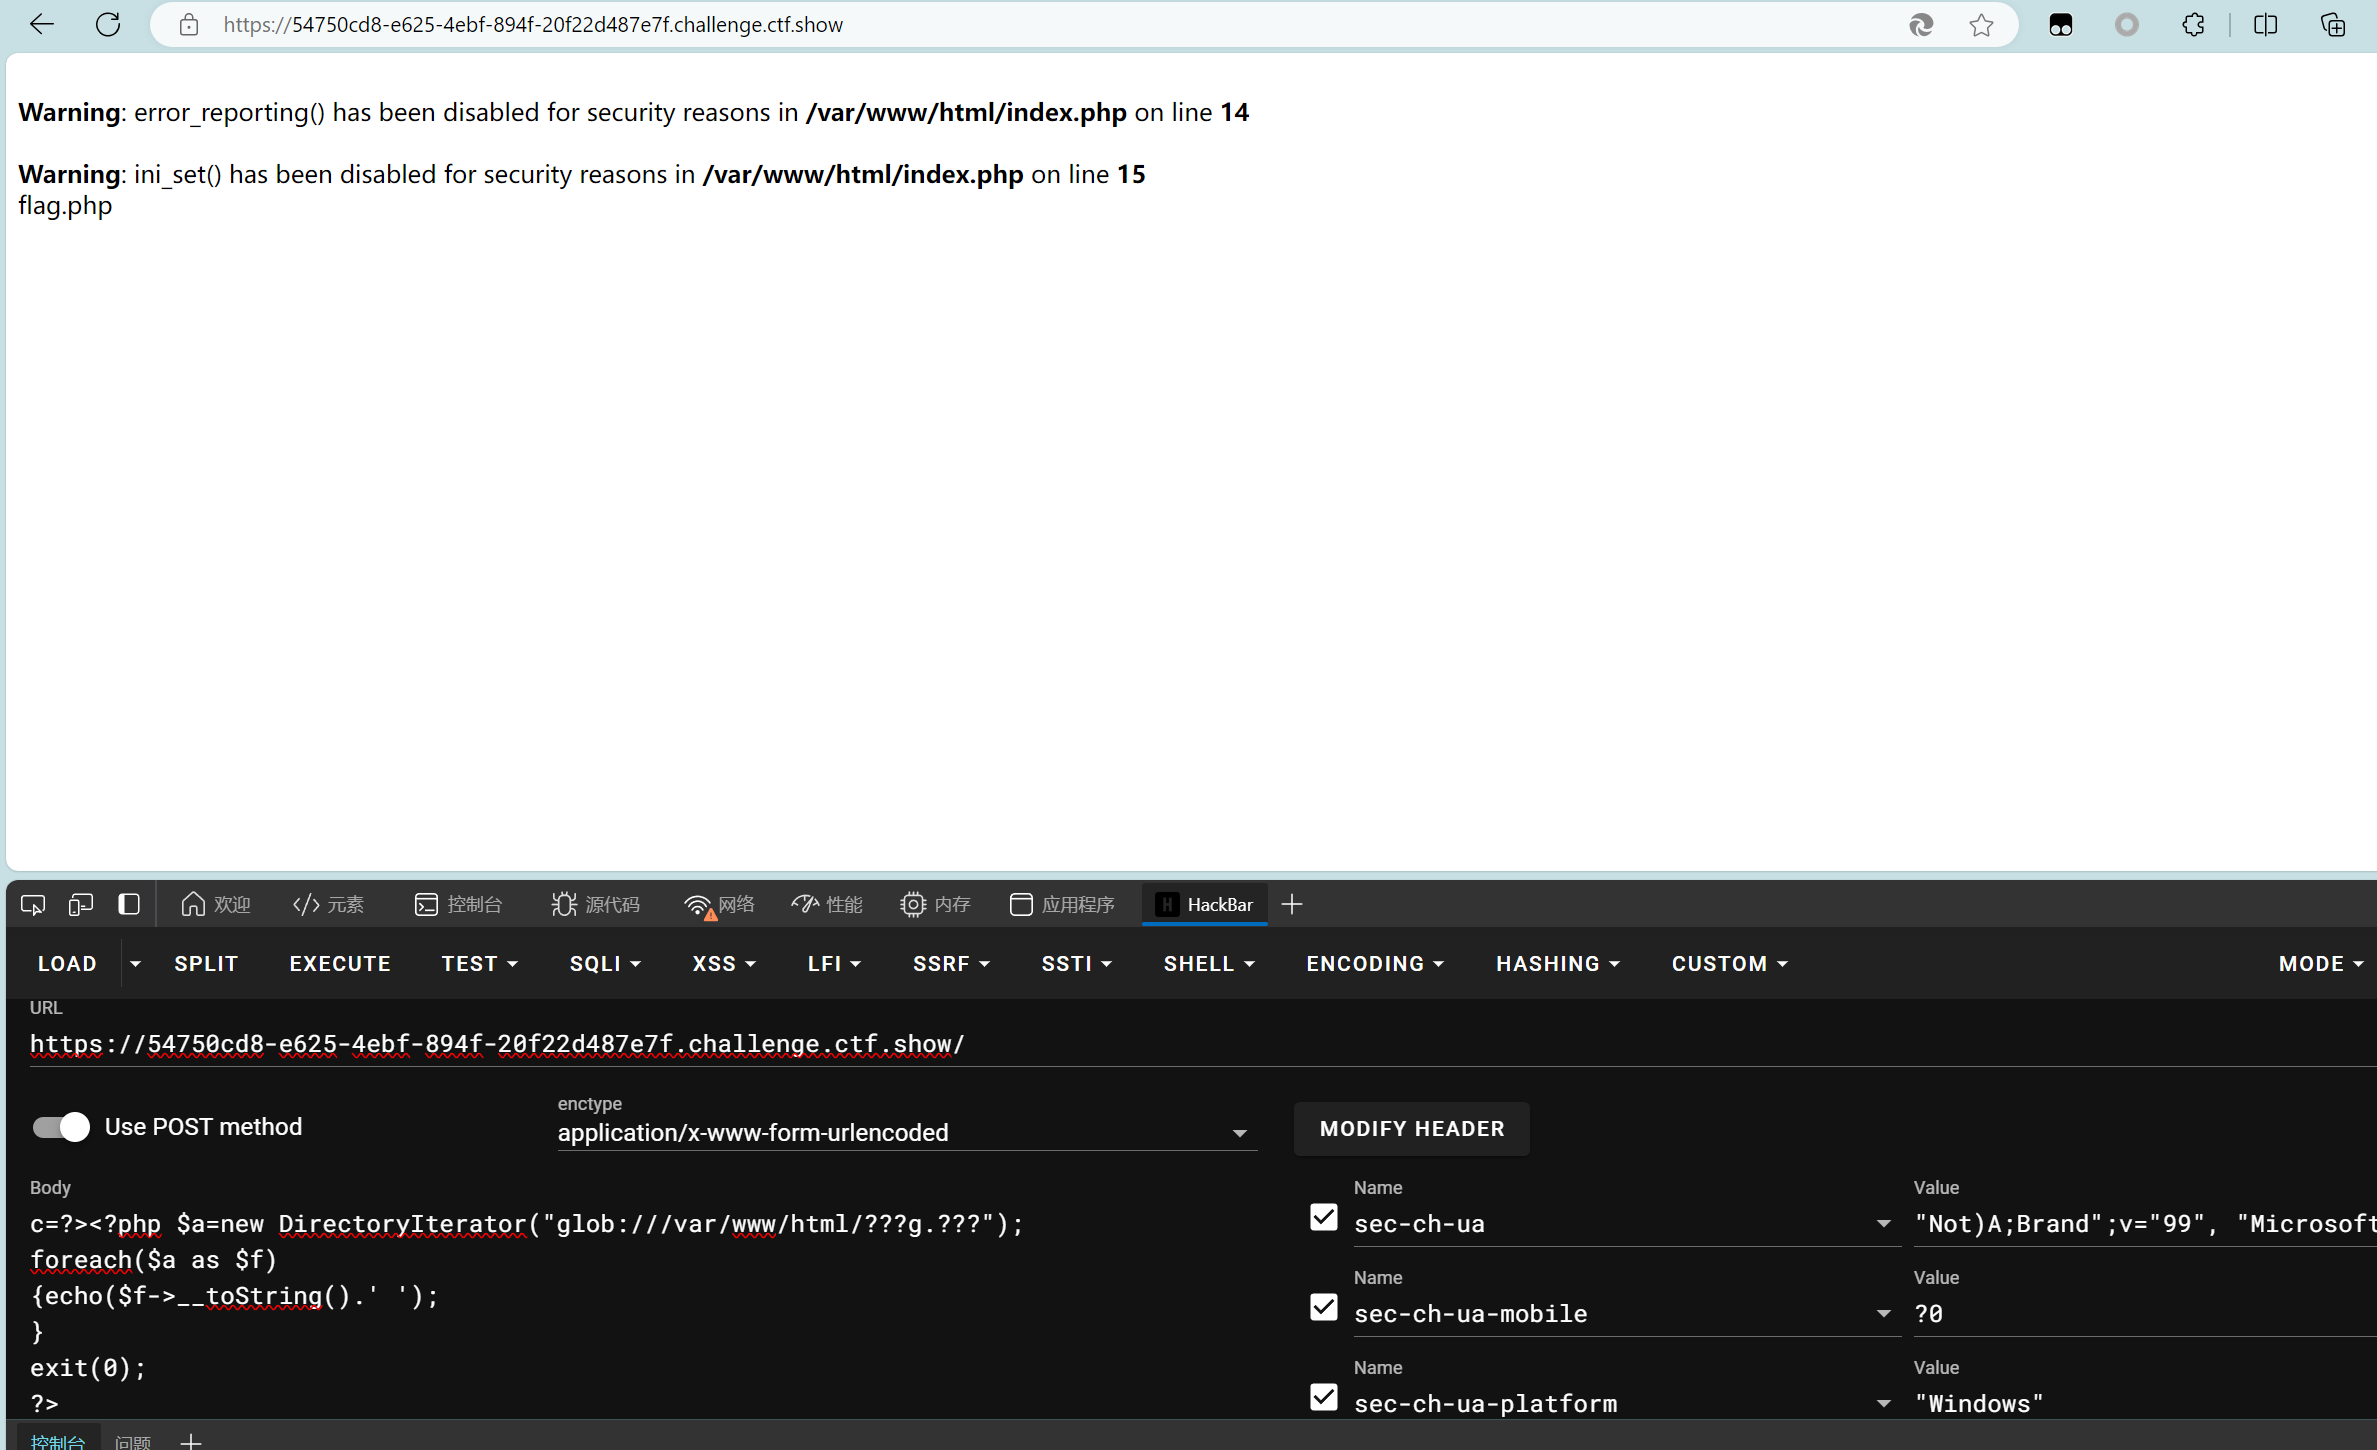Screen dimensions: 2377x1450
Task: Click the MODIFY HEADER button
Action: [x=1411, y=1128]
